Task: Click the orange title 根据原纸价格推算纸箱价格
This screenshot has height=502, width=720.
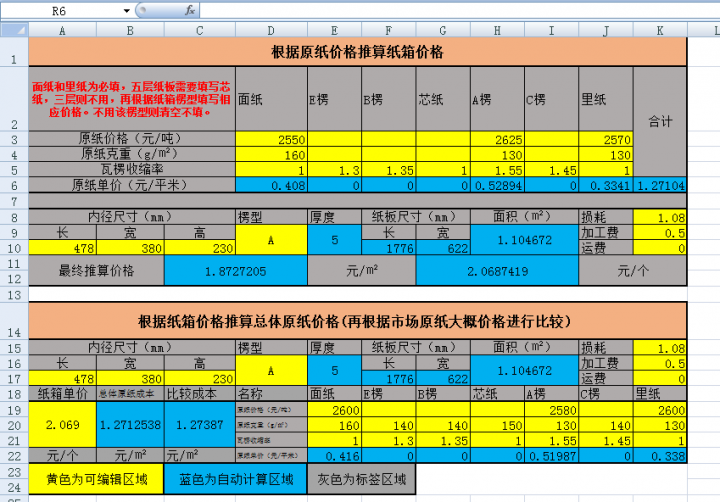Action: [357, 52]
